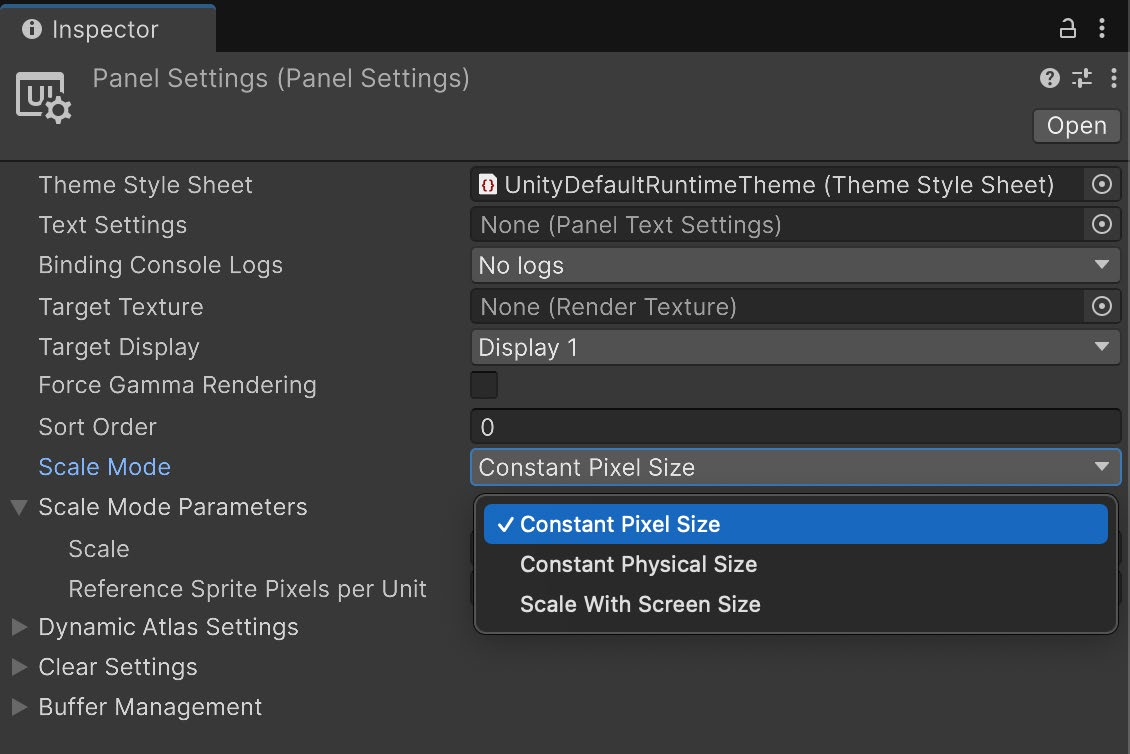The image size is (1130, 754).
Task: Open the Panel Settings help reference icon
Action: (1049, 78)
